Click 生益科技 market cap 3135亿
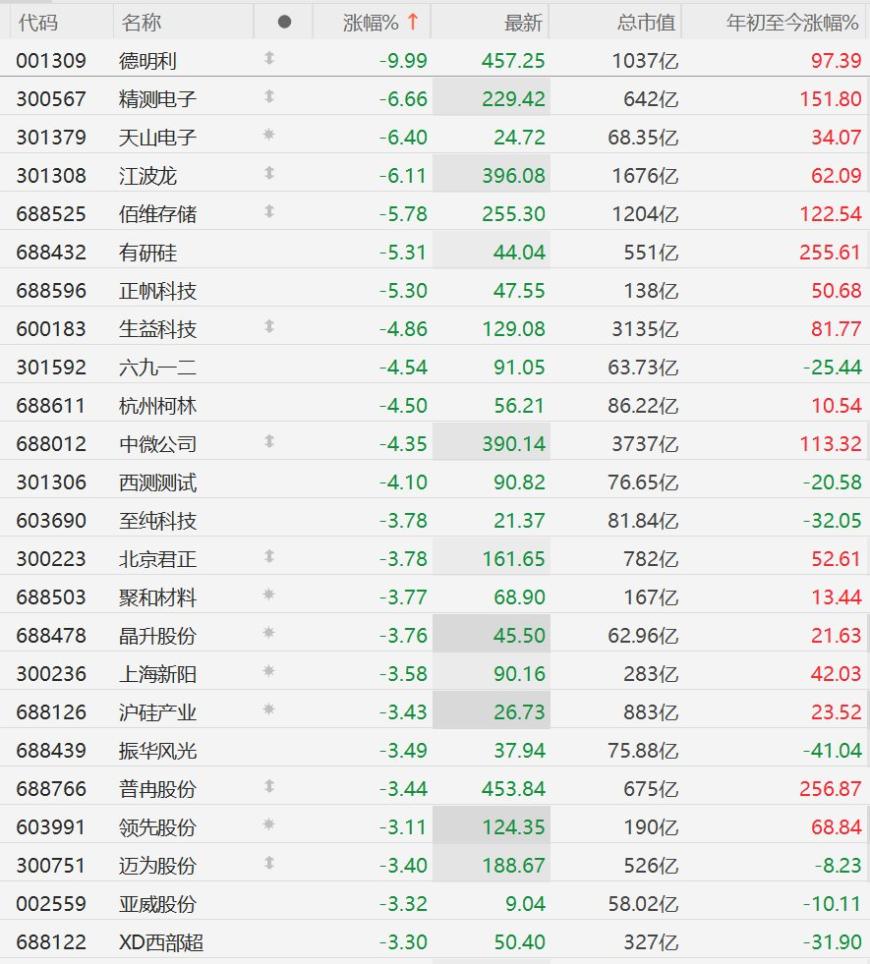Screen dimensions: 870x964 [x=644, y=329]
